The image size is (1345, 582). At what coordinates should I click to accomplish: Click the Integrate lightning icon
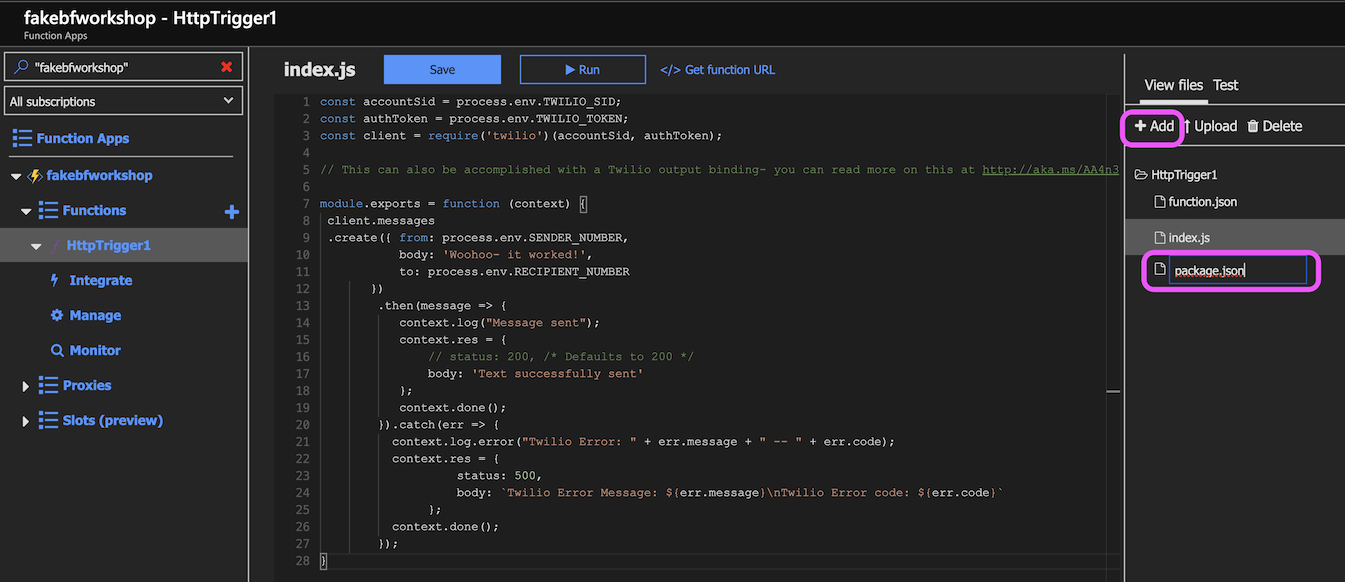[x=55, y=280]
